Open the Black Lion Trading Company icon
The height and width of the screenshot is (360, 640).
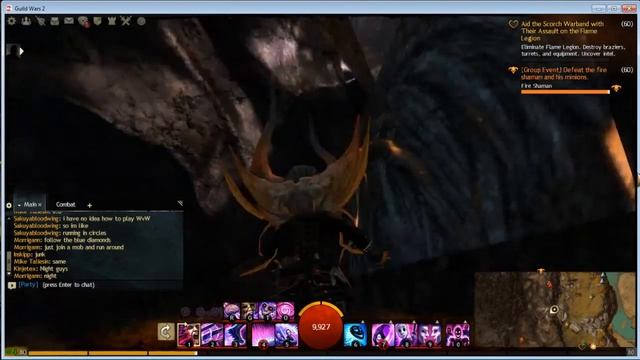pyautogui.click(x=83, y=21)
